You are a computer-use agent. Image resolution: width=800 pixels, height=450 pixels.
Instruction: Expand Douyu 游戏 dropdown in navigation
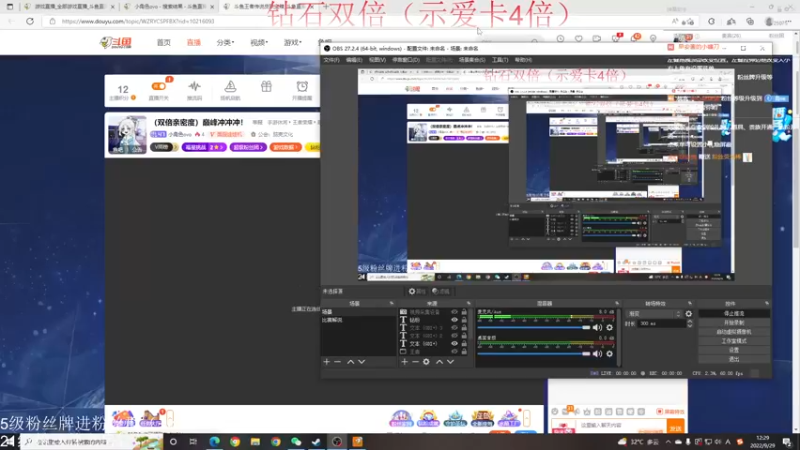pos(292,42)
